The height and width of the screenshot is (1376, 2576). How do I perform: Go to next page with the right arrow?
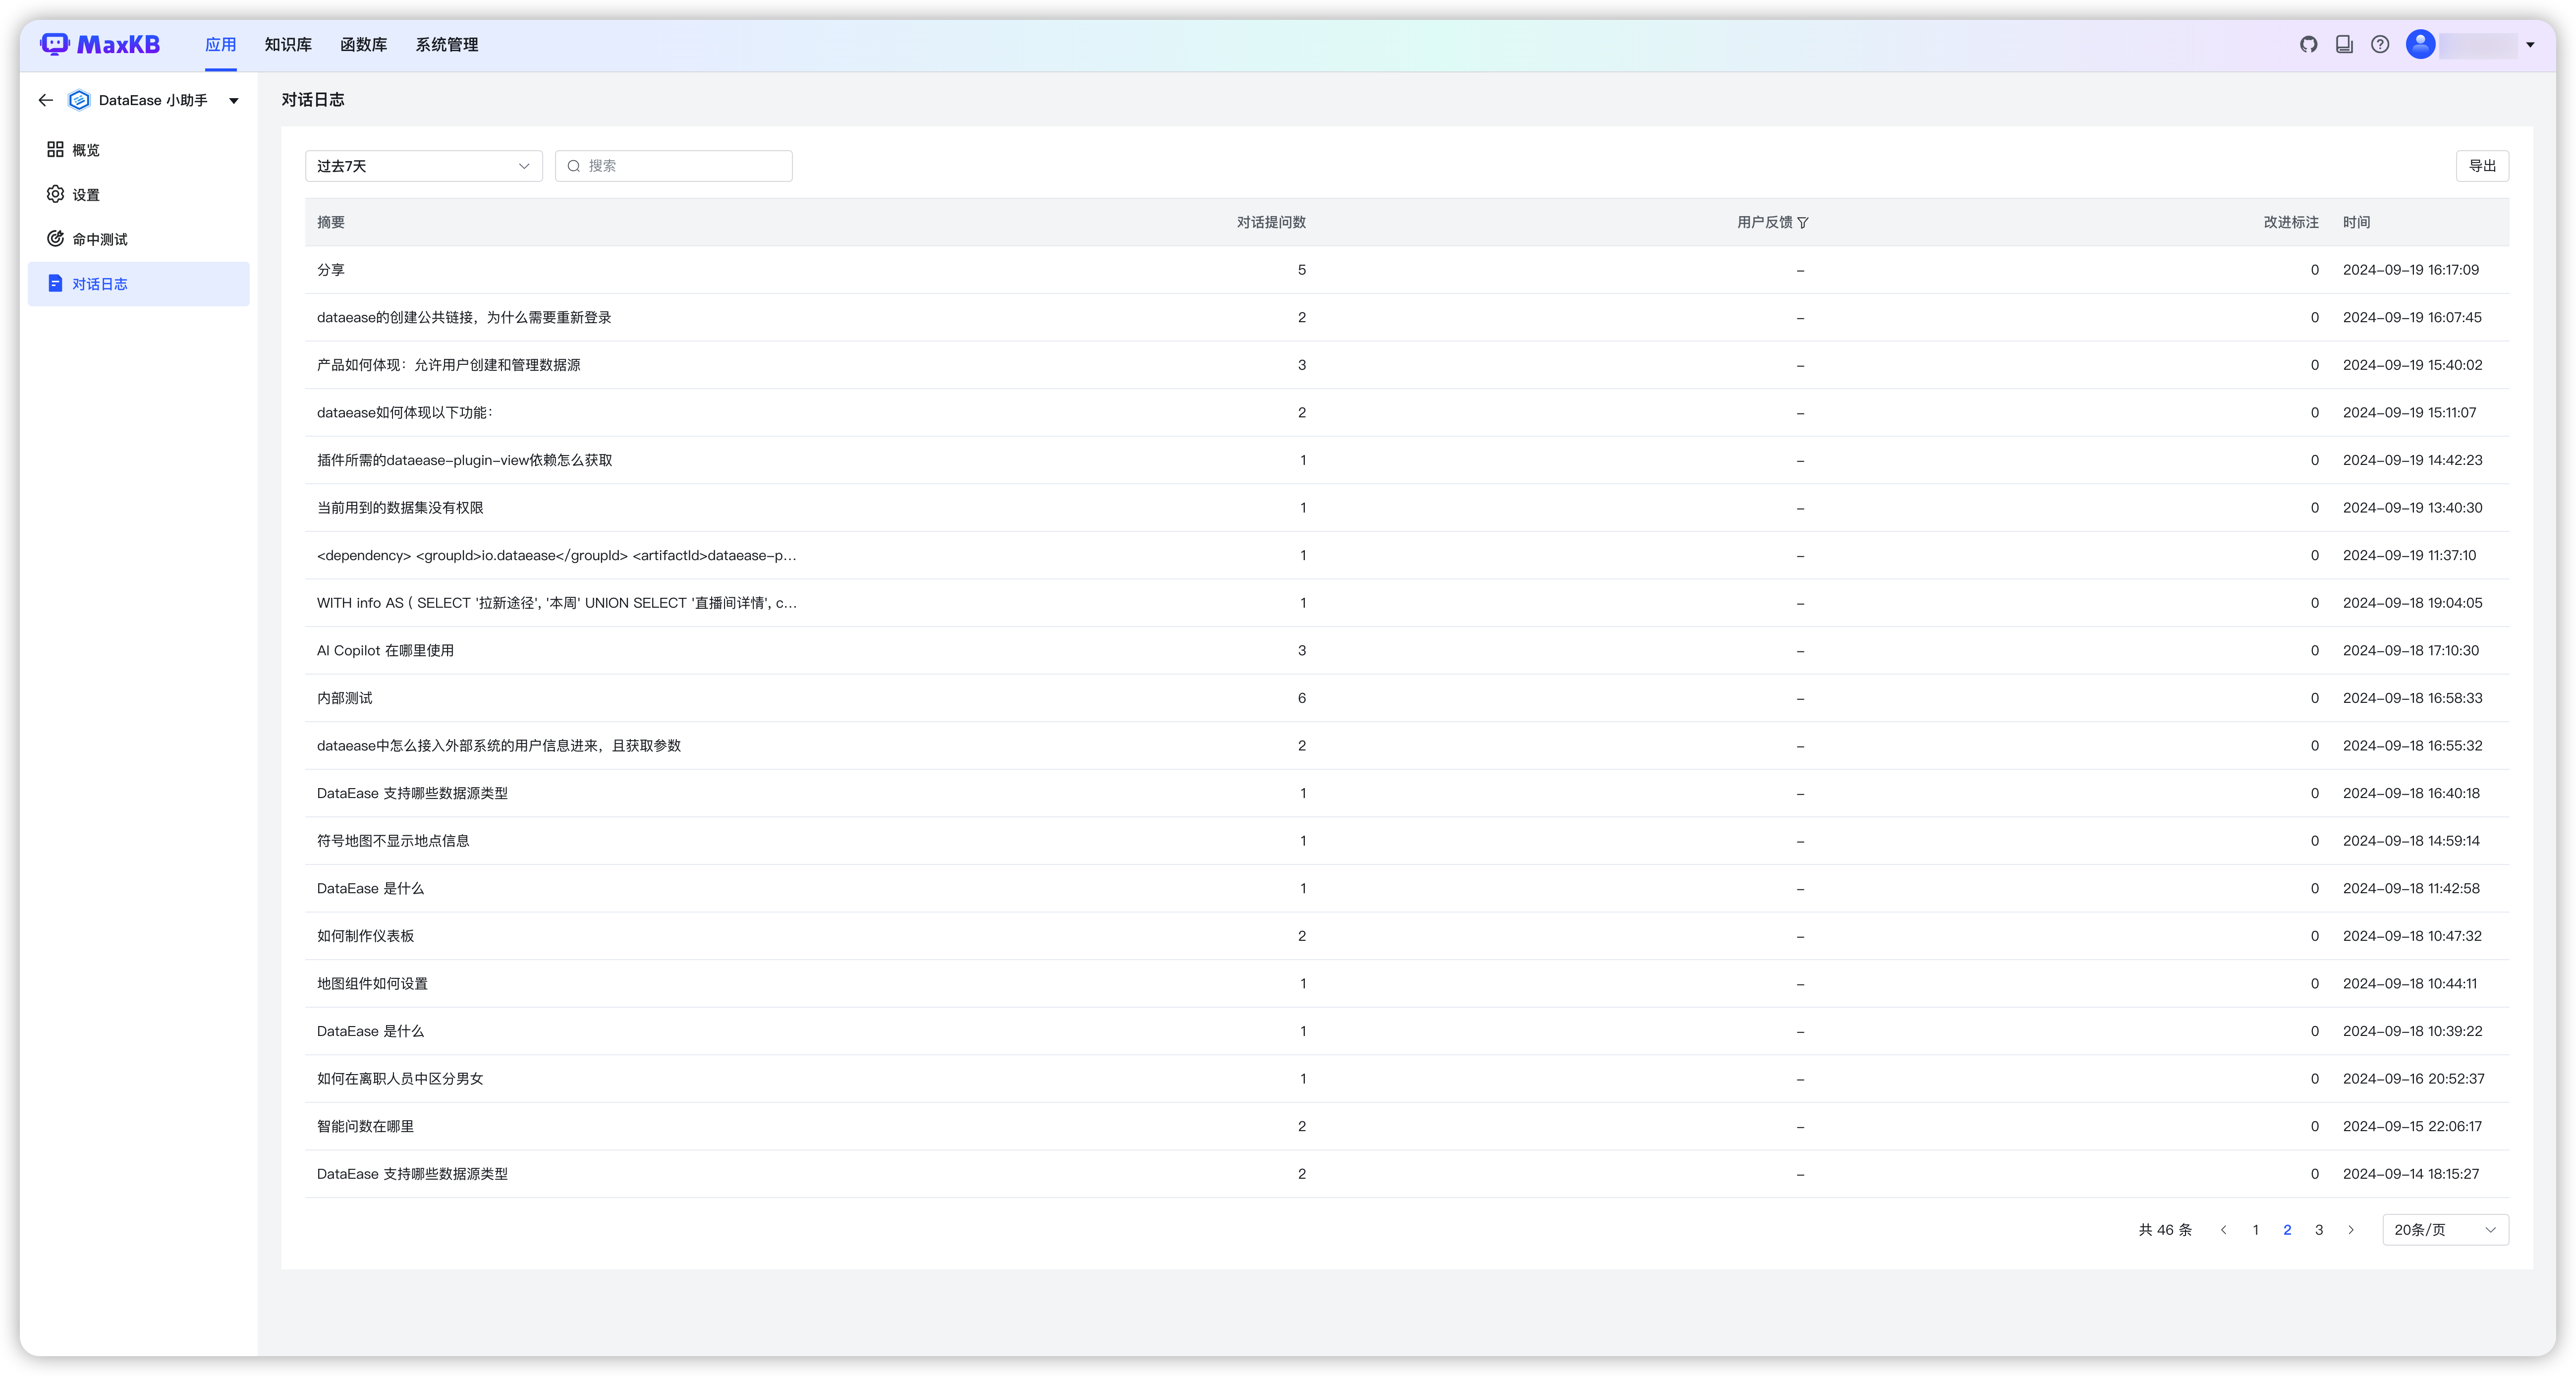[2350, 1230]
